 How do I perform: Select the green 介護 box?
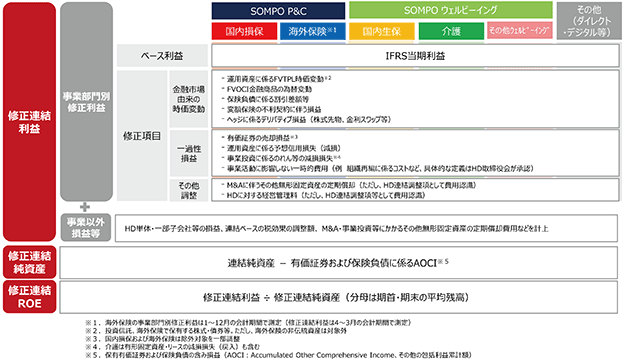tap(451, 31)
